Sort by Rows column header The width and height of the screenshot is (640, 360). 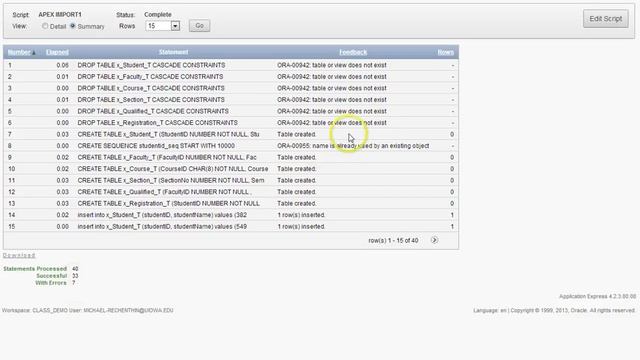click(446, 52)
